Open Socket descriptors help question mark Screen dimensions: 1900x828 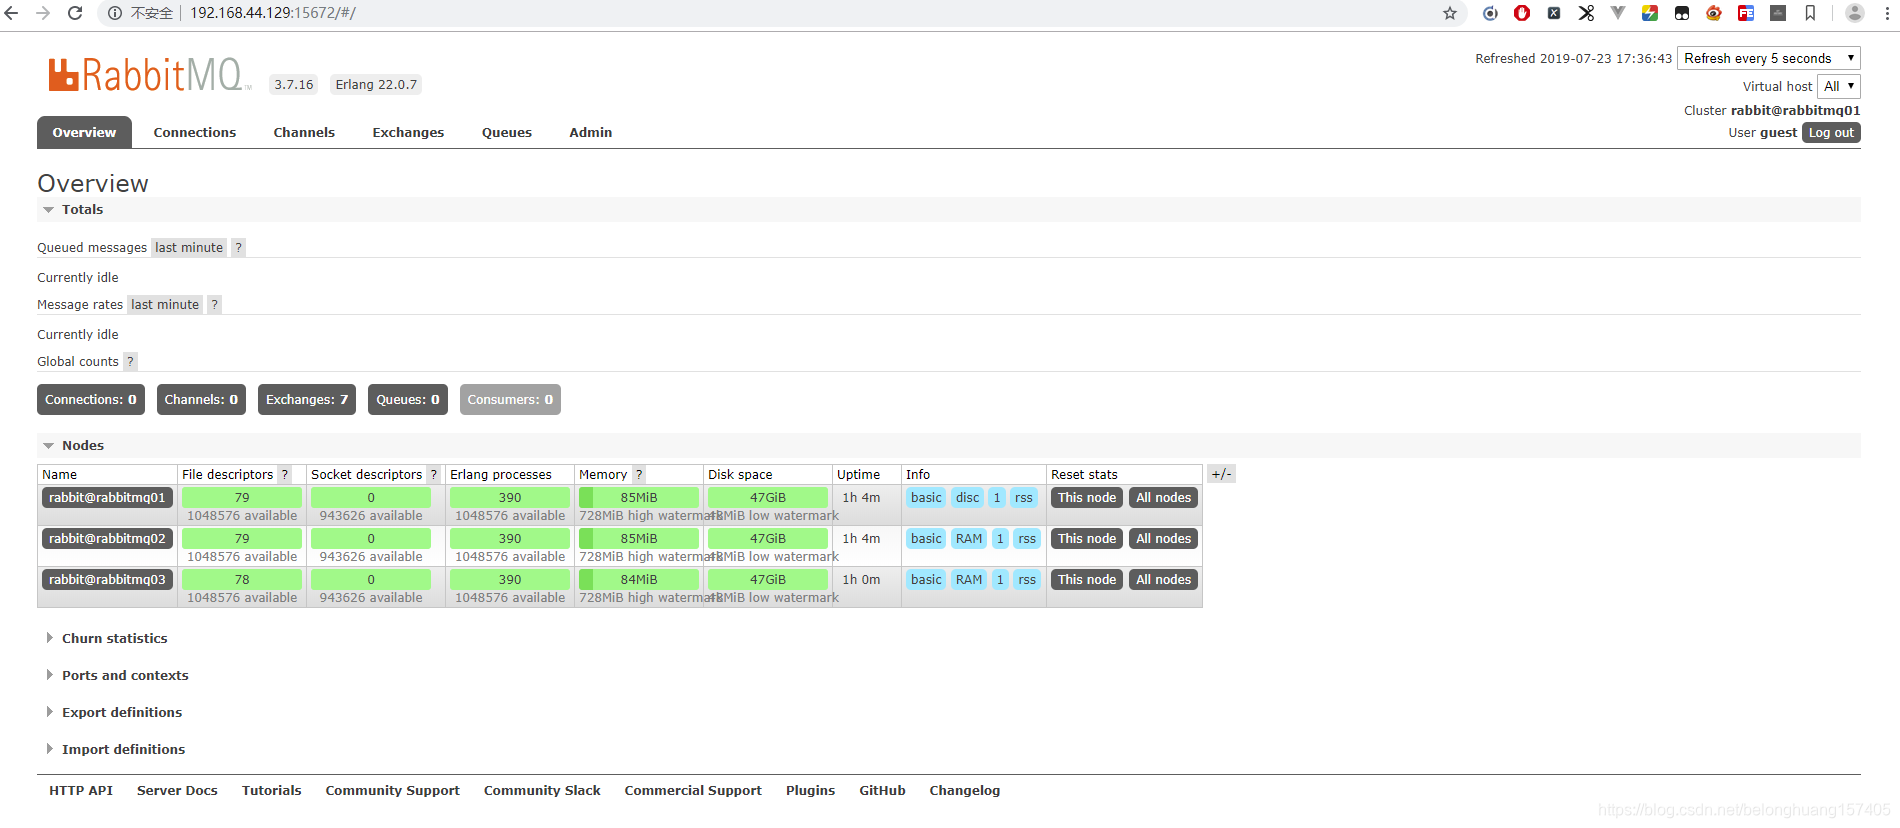[x=434, y=475]
